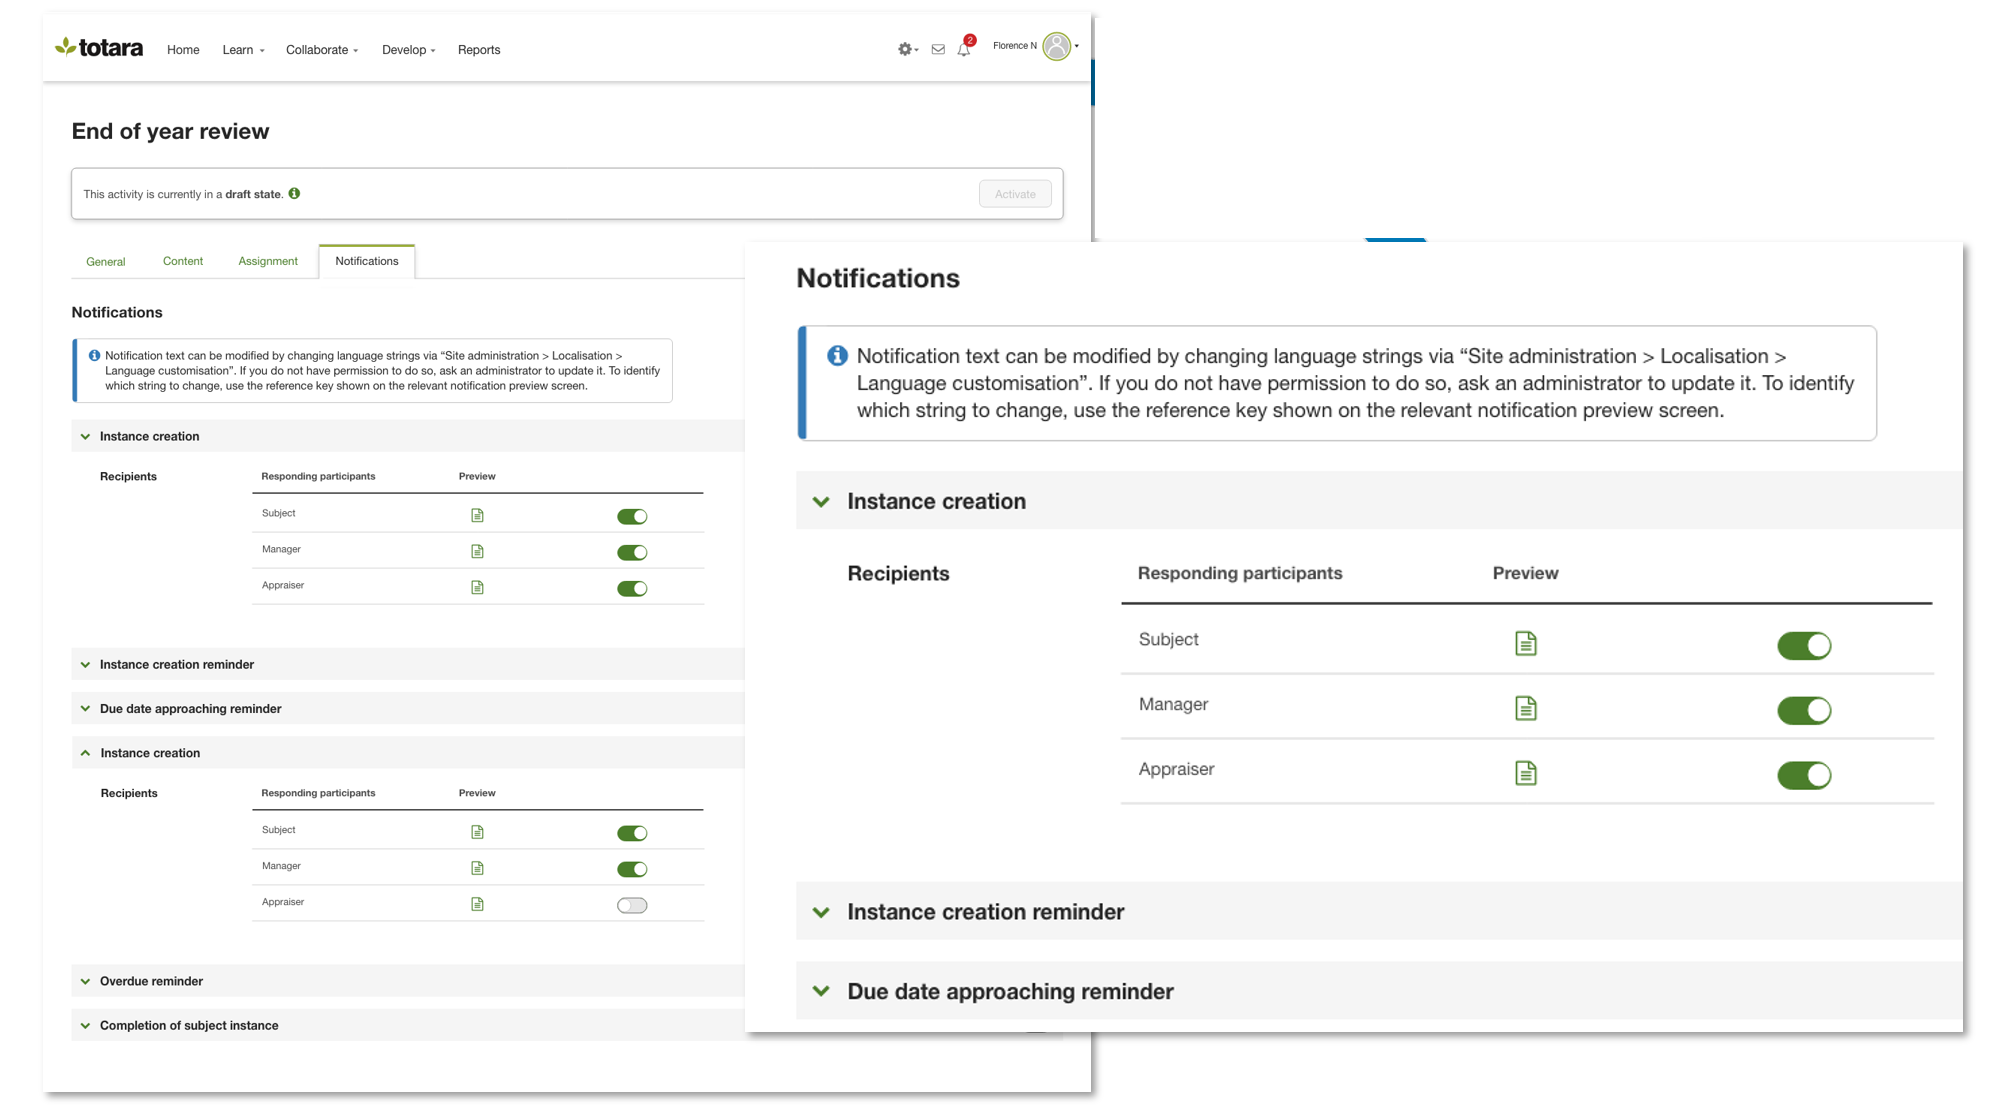Turn off the Manager notification toggle
The height and width of the screenshot is (1105, 2012).
(x=1804, y=710)
